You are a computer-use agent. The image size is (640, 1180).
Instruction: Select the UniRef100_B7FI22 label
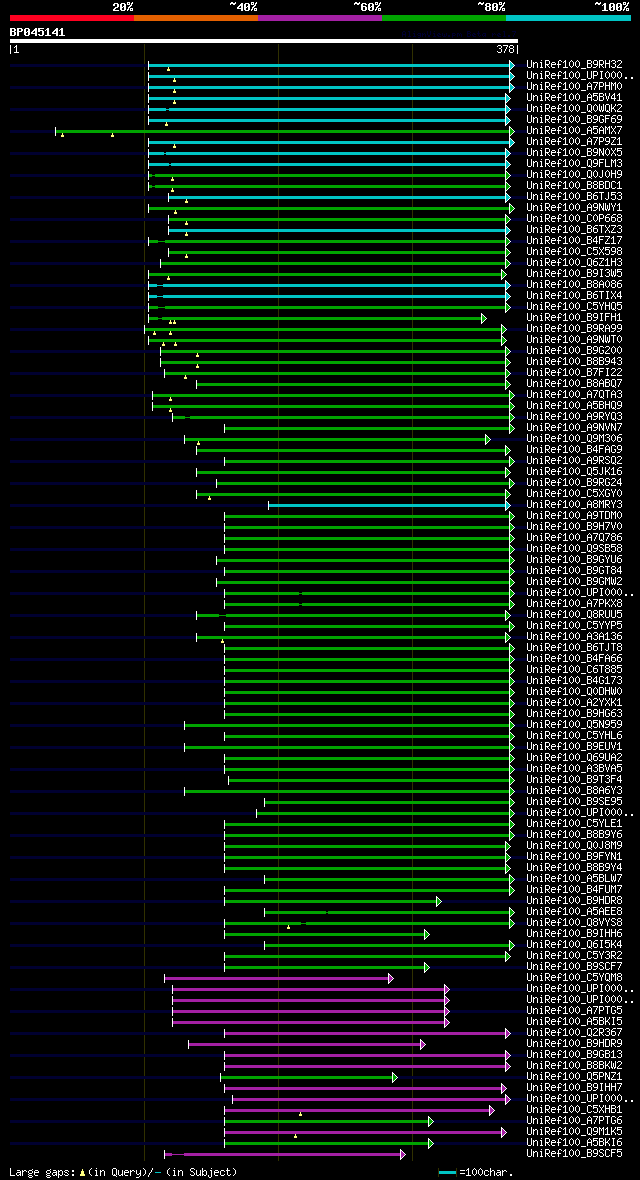pos(574,373)
